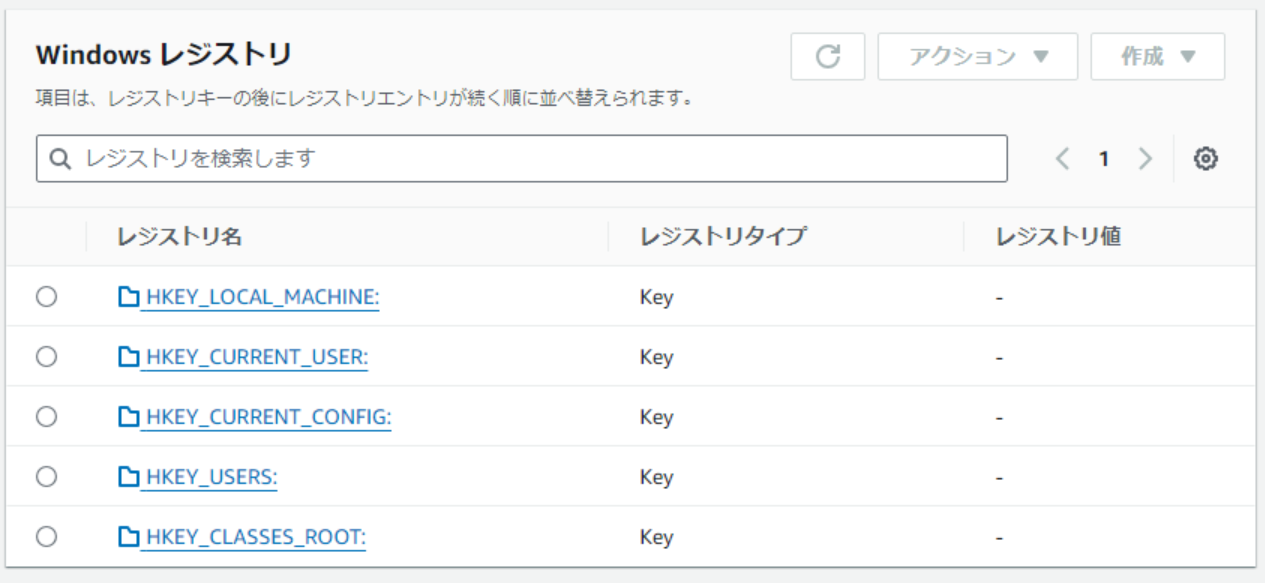Click the レジストリを検索します search field

coord(521,158)
